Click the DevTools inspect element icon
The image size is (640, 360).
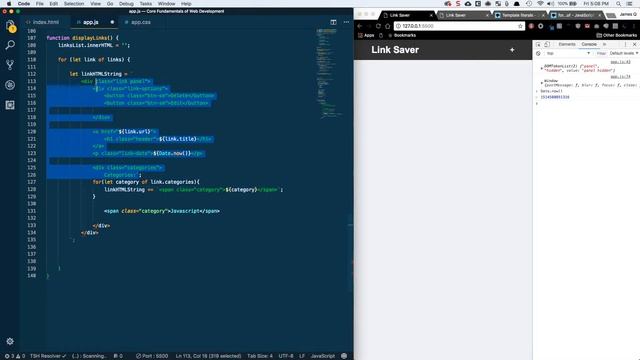[x=538, y=44]
